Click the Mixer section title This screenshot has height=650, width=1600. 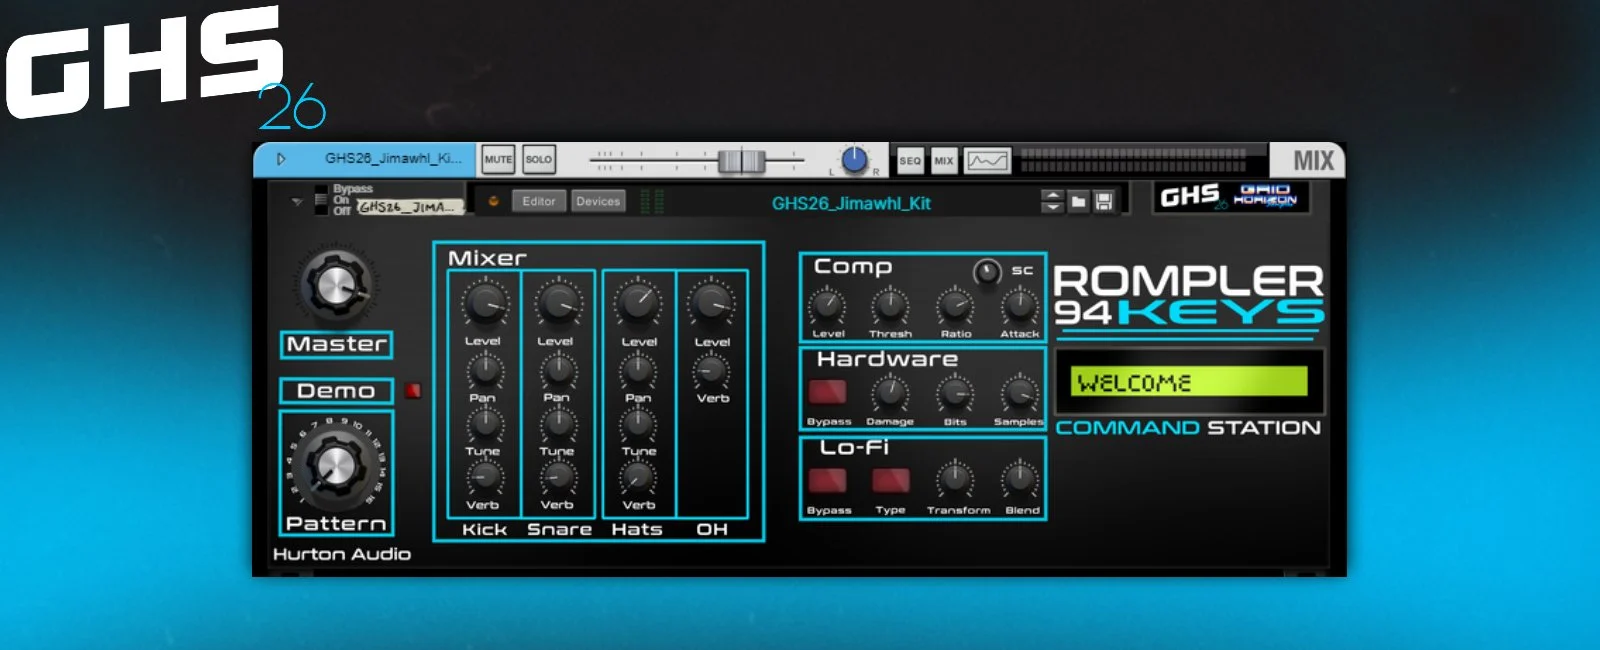click(487, 258)
